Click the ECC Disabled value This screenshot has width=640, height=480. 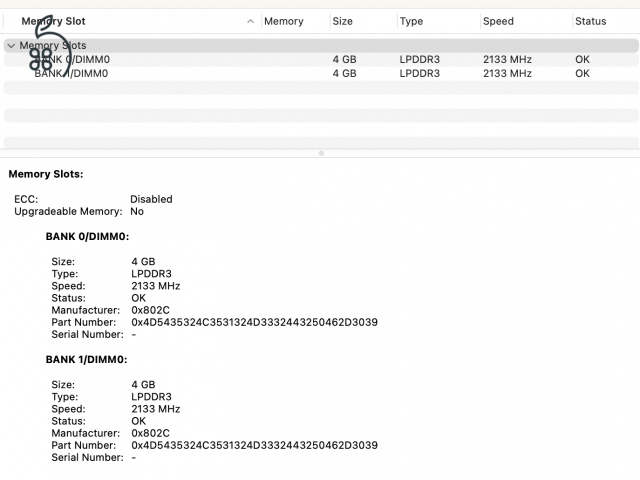pyautogui.click(x=151, y=199)
